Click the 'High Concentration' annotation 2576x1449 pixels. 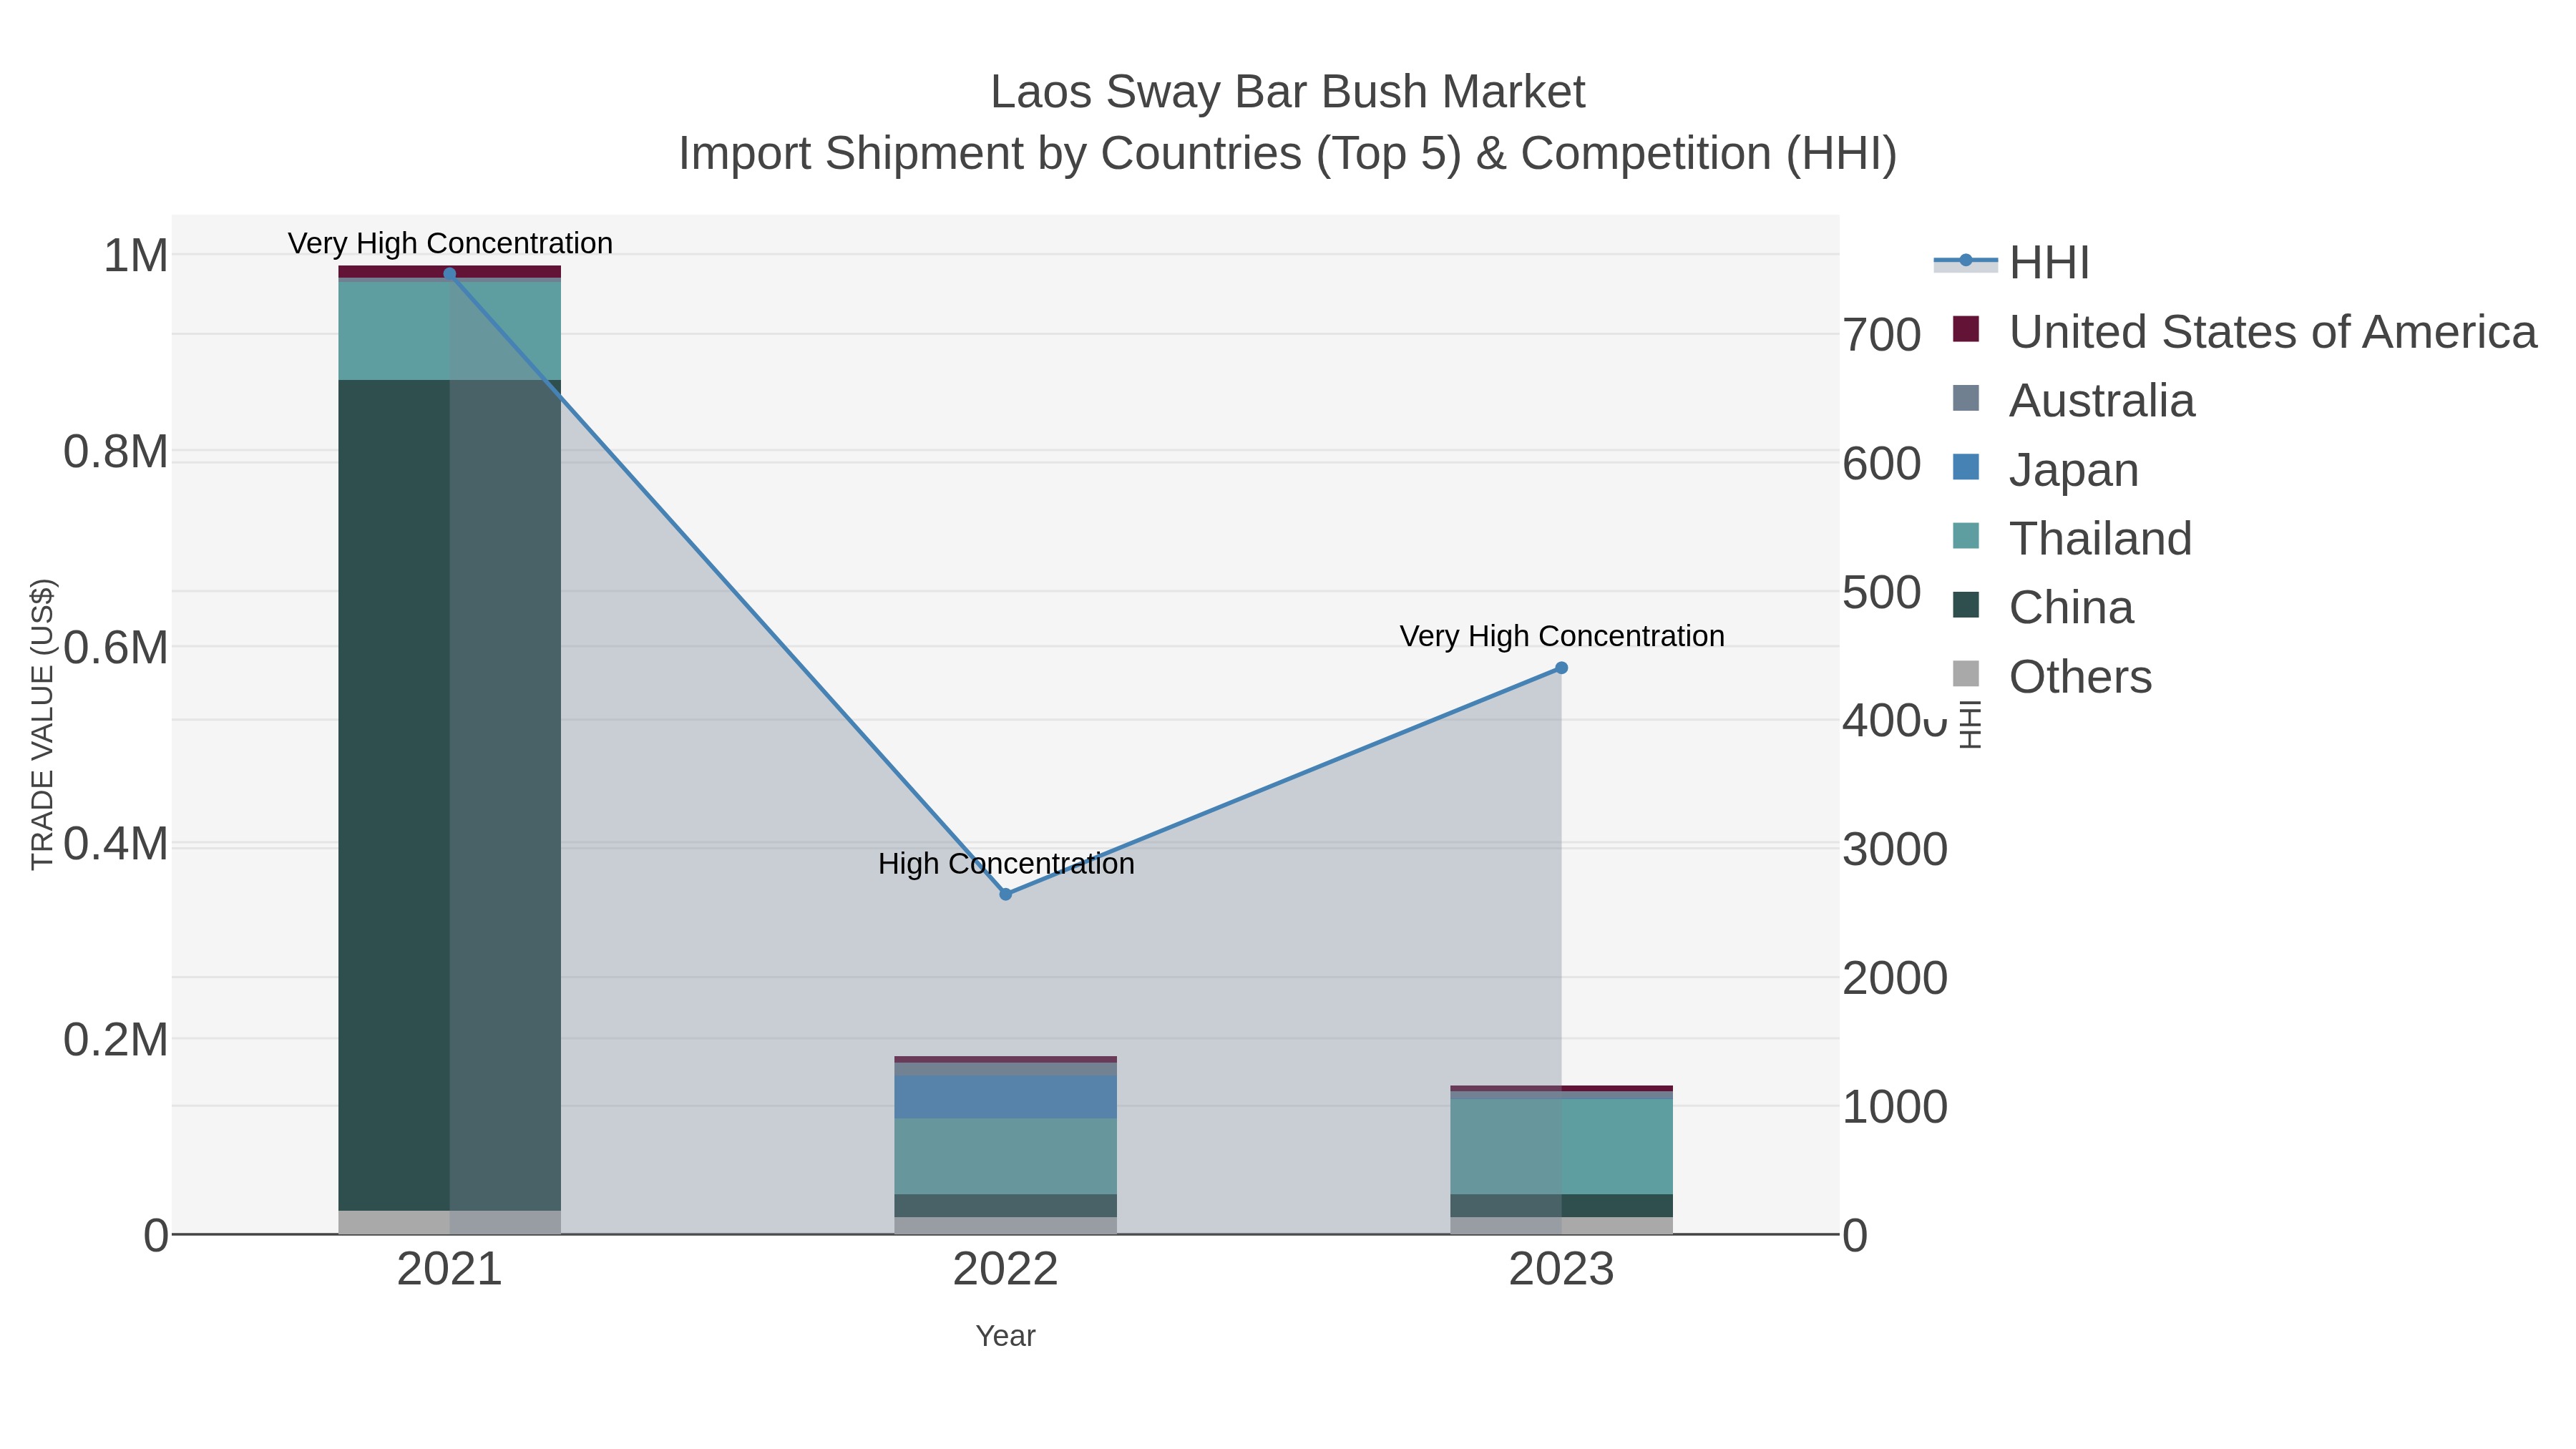pyautogui.click(x=1006, y=863)
